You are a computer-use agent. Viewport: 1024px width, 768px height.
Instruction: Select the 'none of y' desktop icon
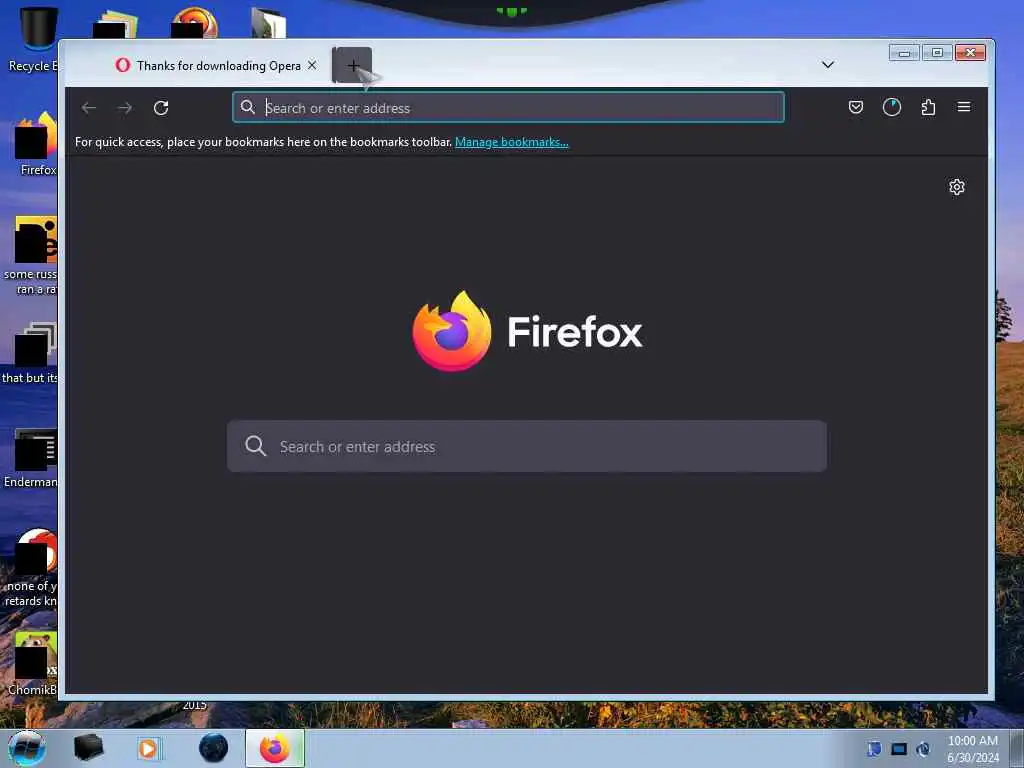(31, 567)
